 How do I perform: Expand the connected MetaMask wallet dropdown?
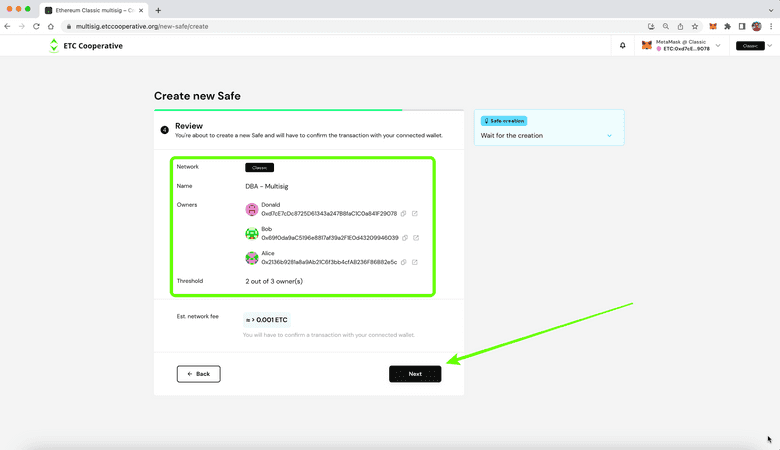click(x=718, y=45)
